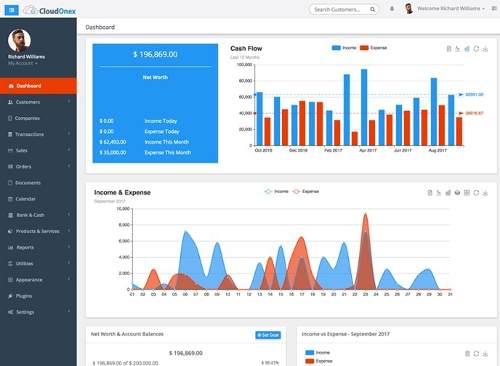Click the magnifier icon in customer search

(x=372, y=10)
